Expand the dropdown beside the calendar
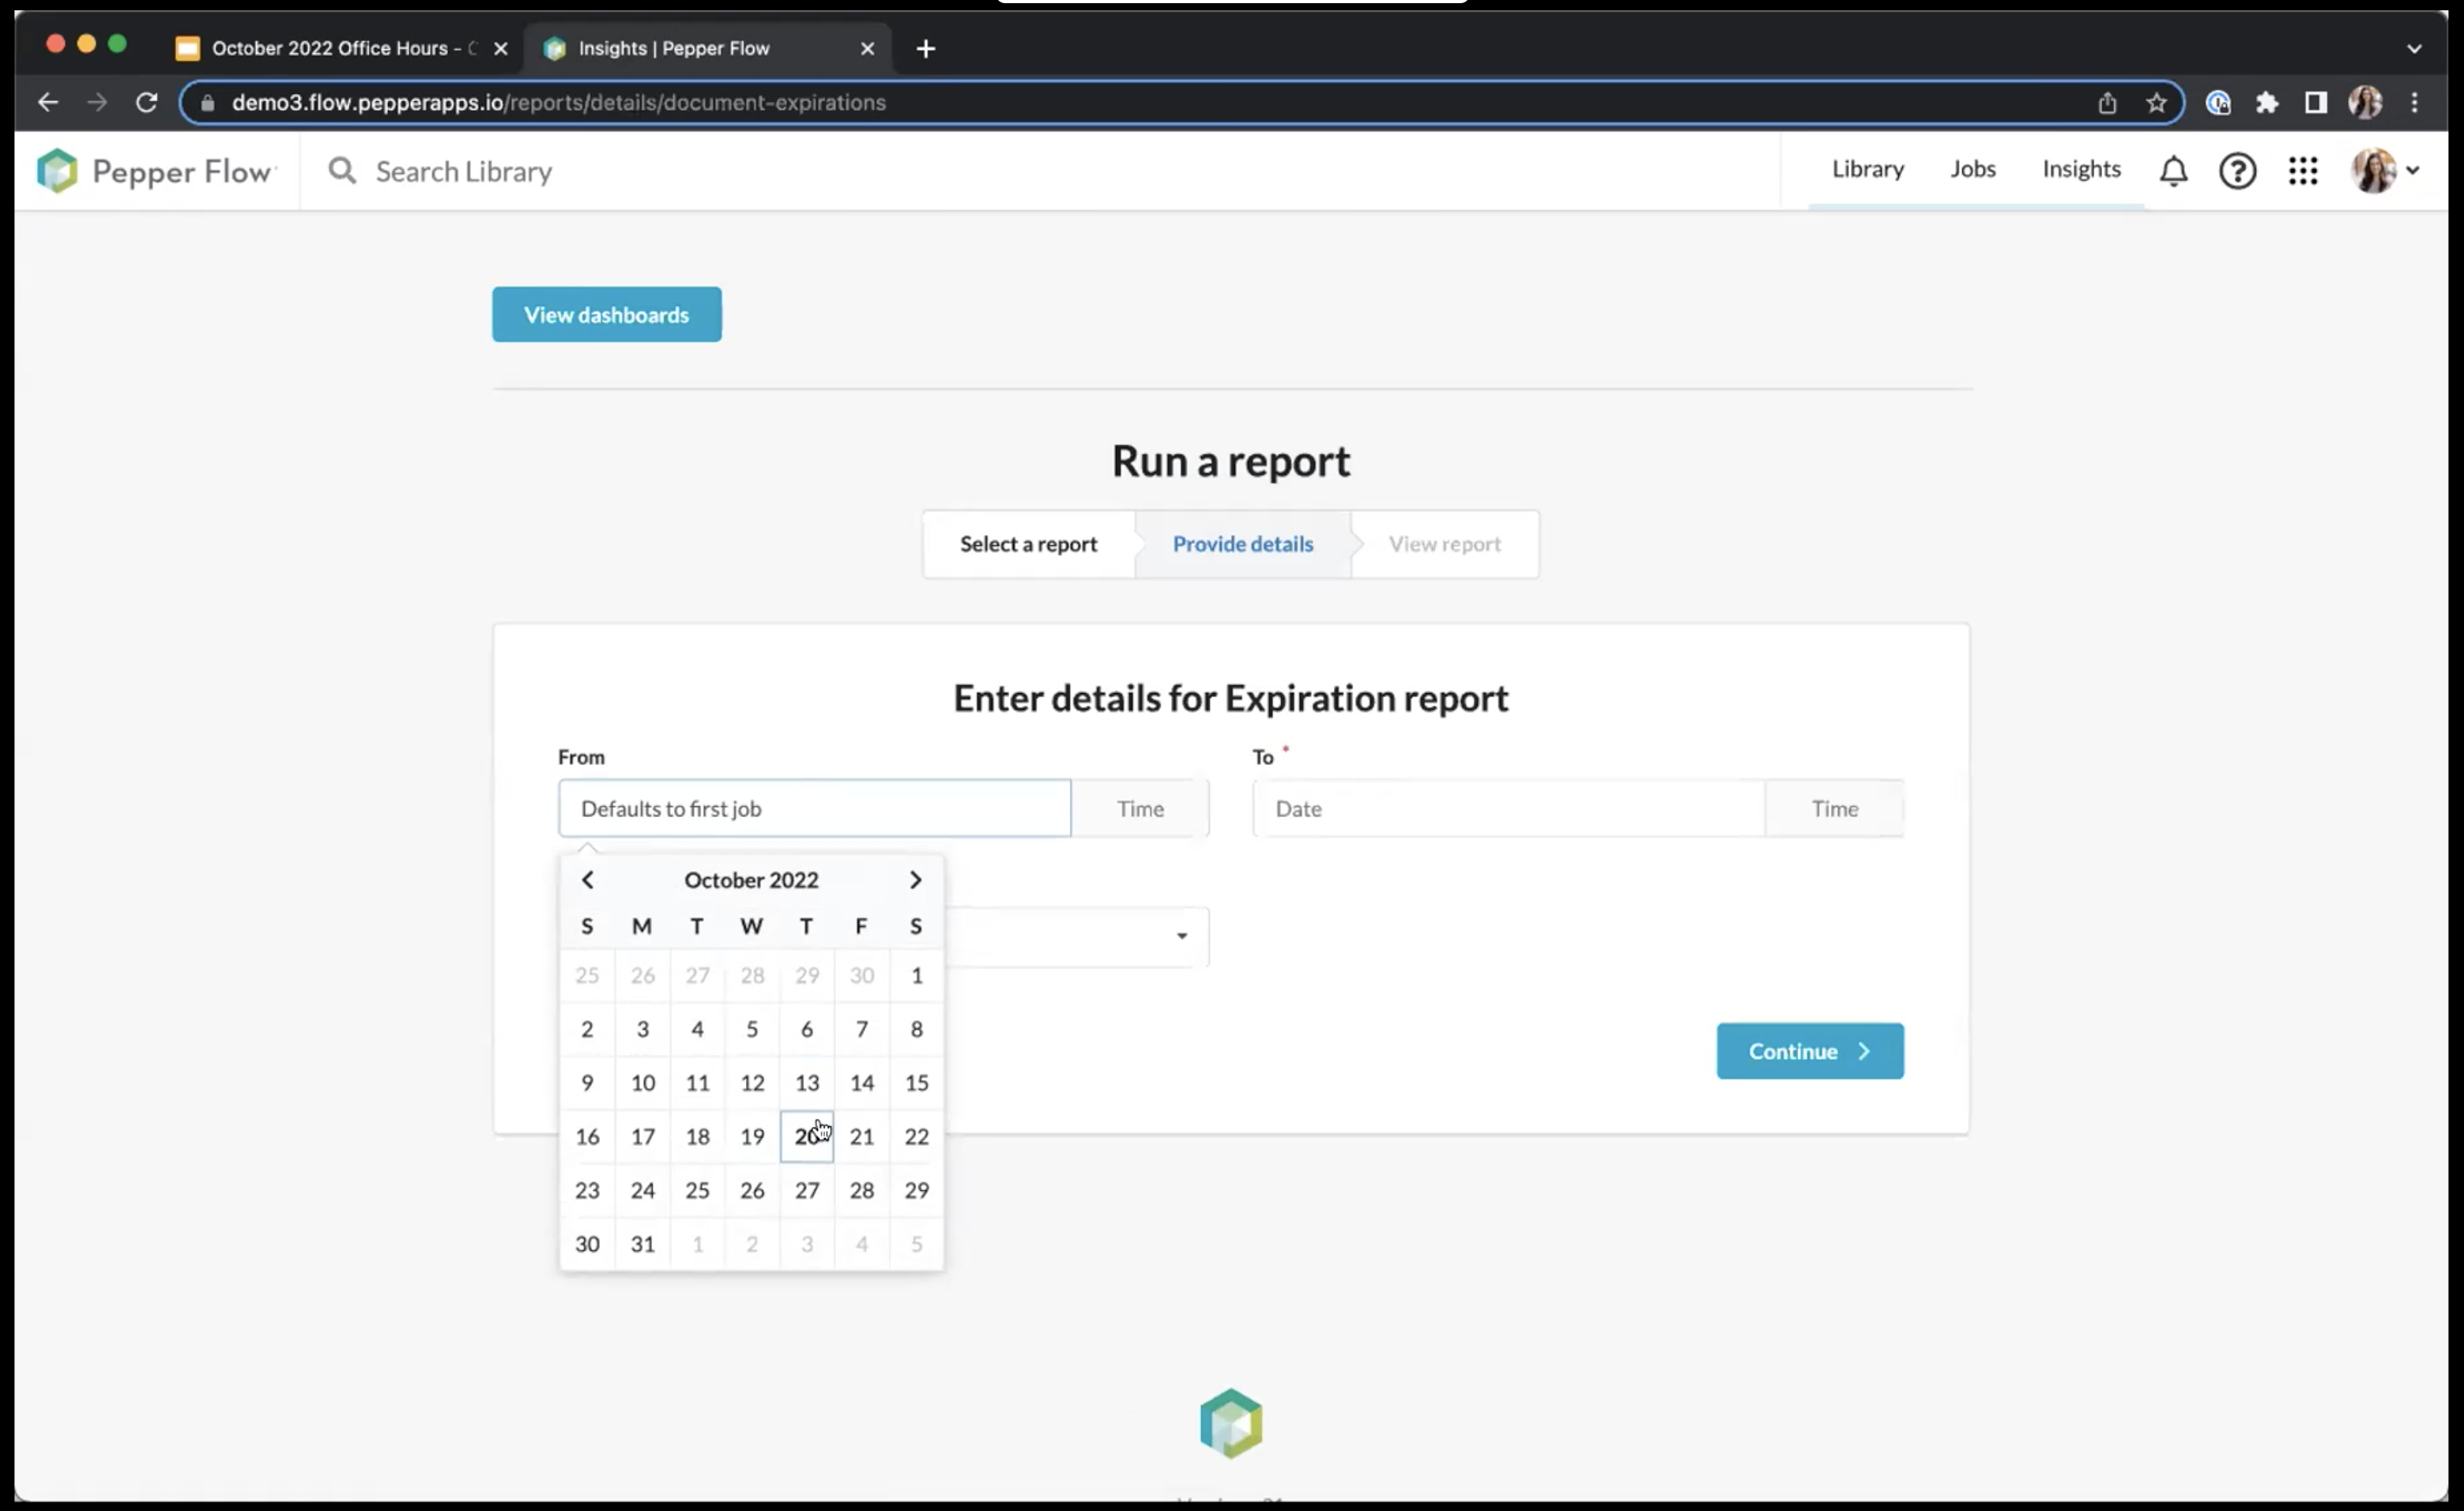2464x1511 pixels. tap(1181, 936)
